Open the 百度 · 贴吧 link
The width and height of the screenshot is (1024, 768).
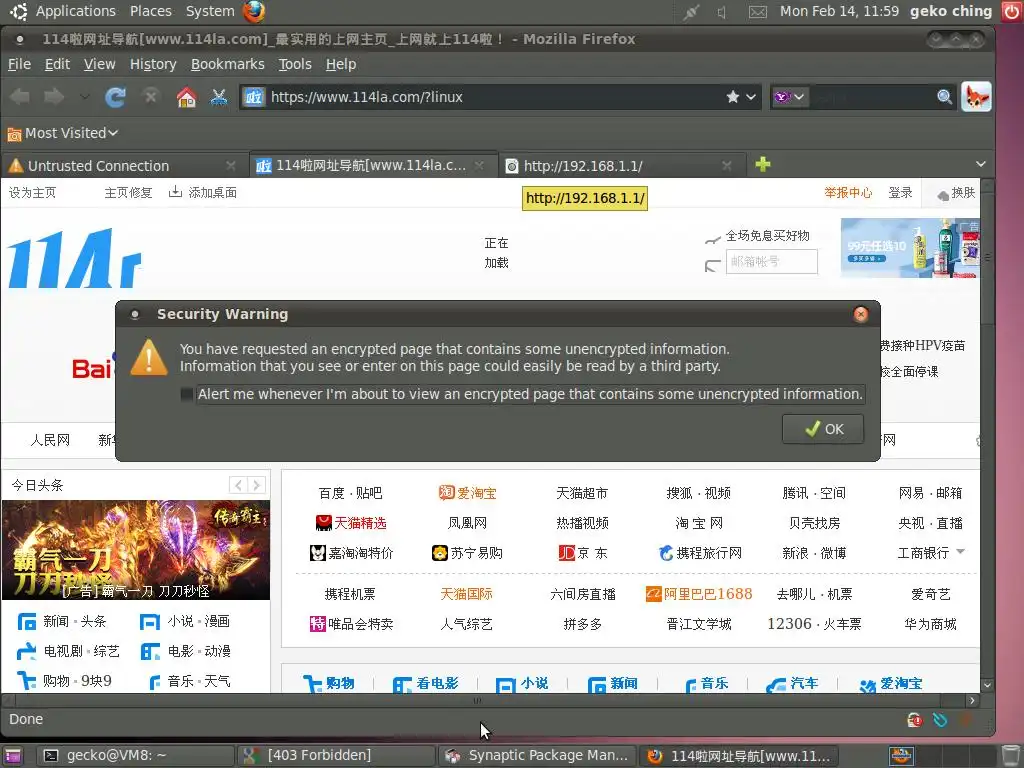tap(350, 493)
